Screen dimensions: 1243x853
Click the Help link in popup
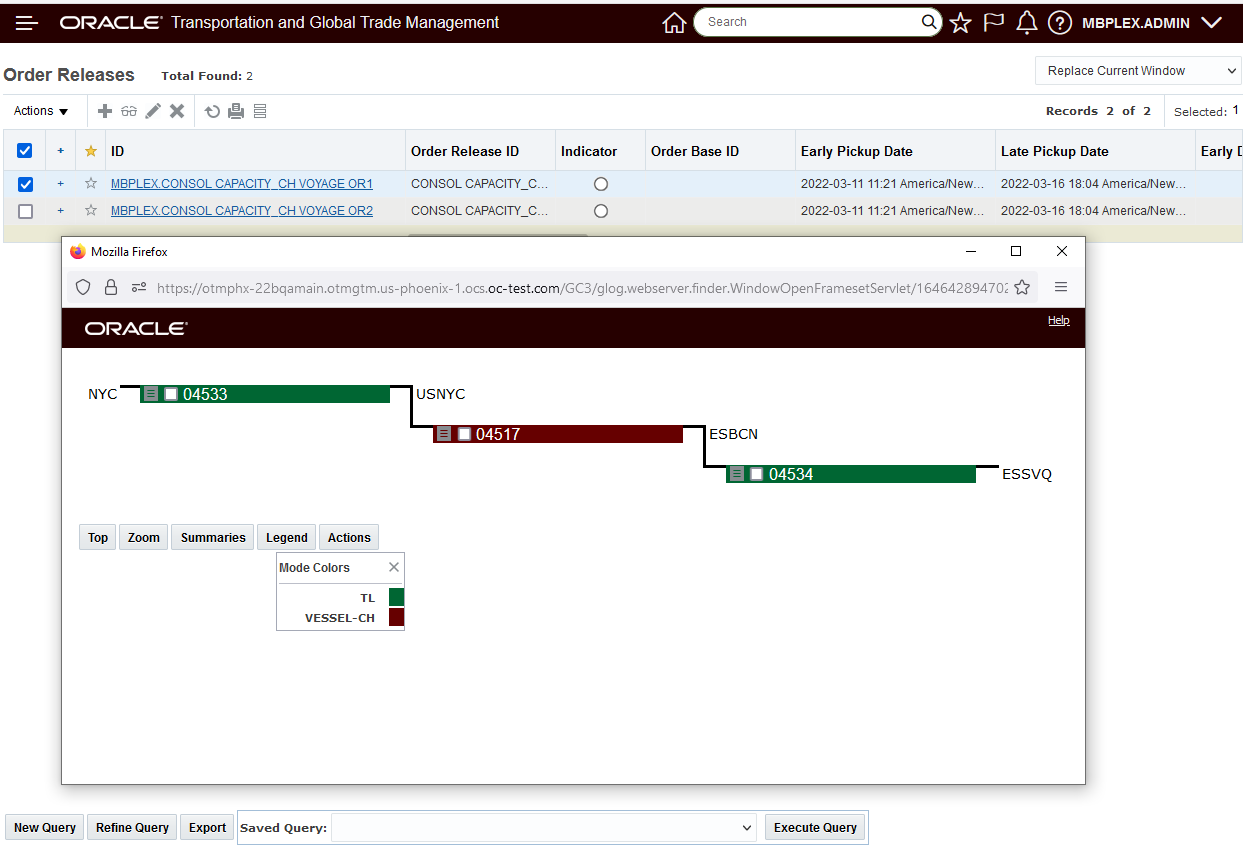coord(1059,320)
